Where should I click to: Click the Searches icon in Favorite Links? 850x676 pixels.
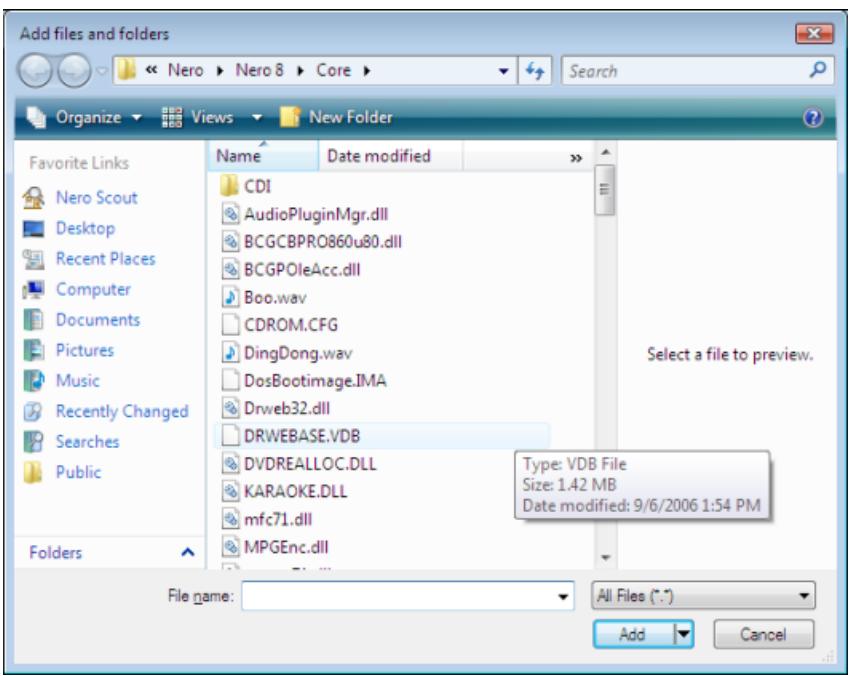33,442
